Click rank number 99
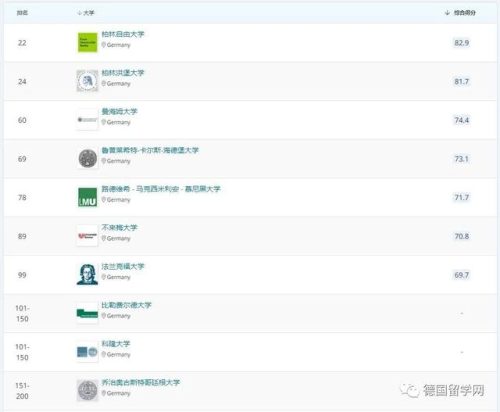The image size is (500, 412). click(22, 275)
